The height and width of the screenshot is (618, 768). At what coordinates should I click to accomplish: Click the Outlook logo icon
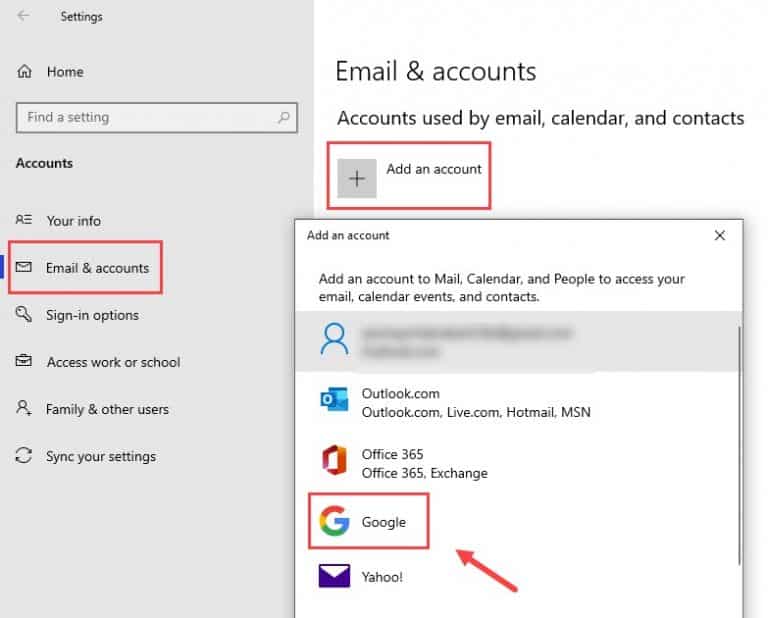point(335,399)
